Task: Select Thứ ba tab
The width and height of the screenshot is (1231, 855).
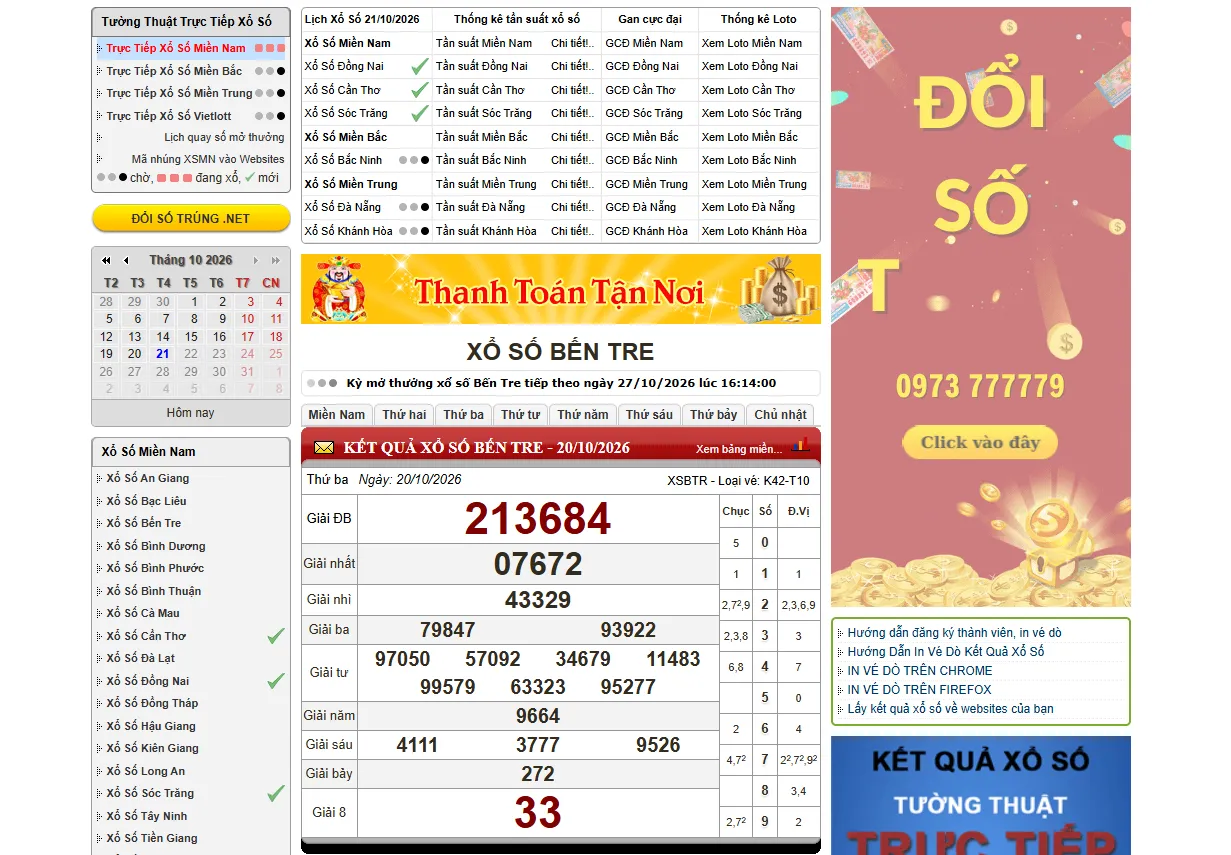Action: tap(463, 415)
